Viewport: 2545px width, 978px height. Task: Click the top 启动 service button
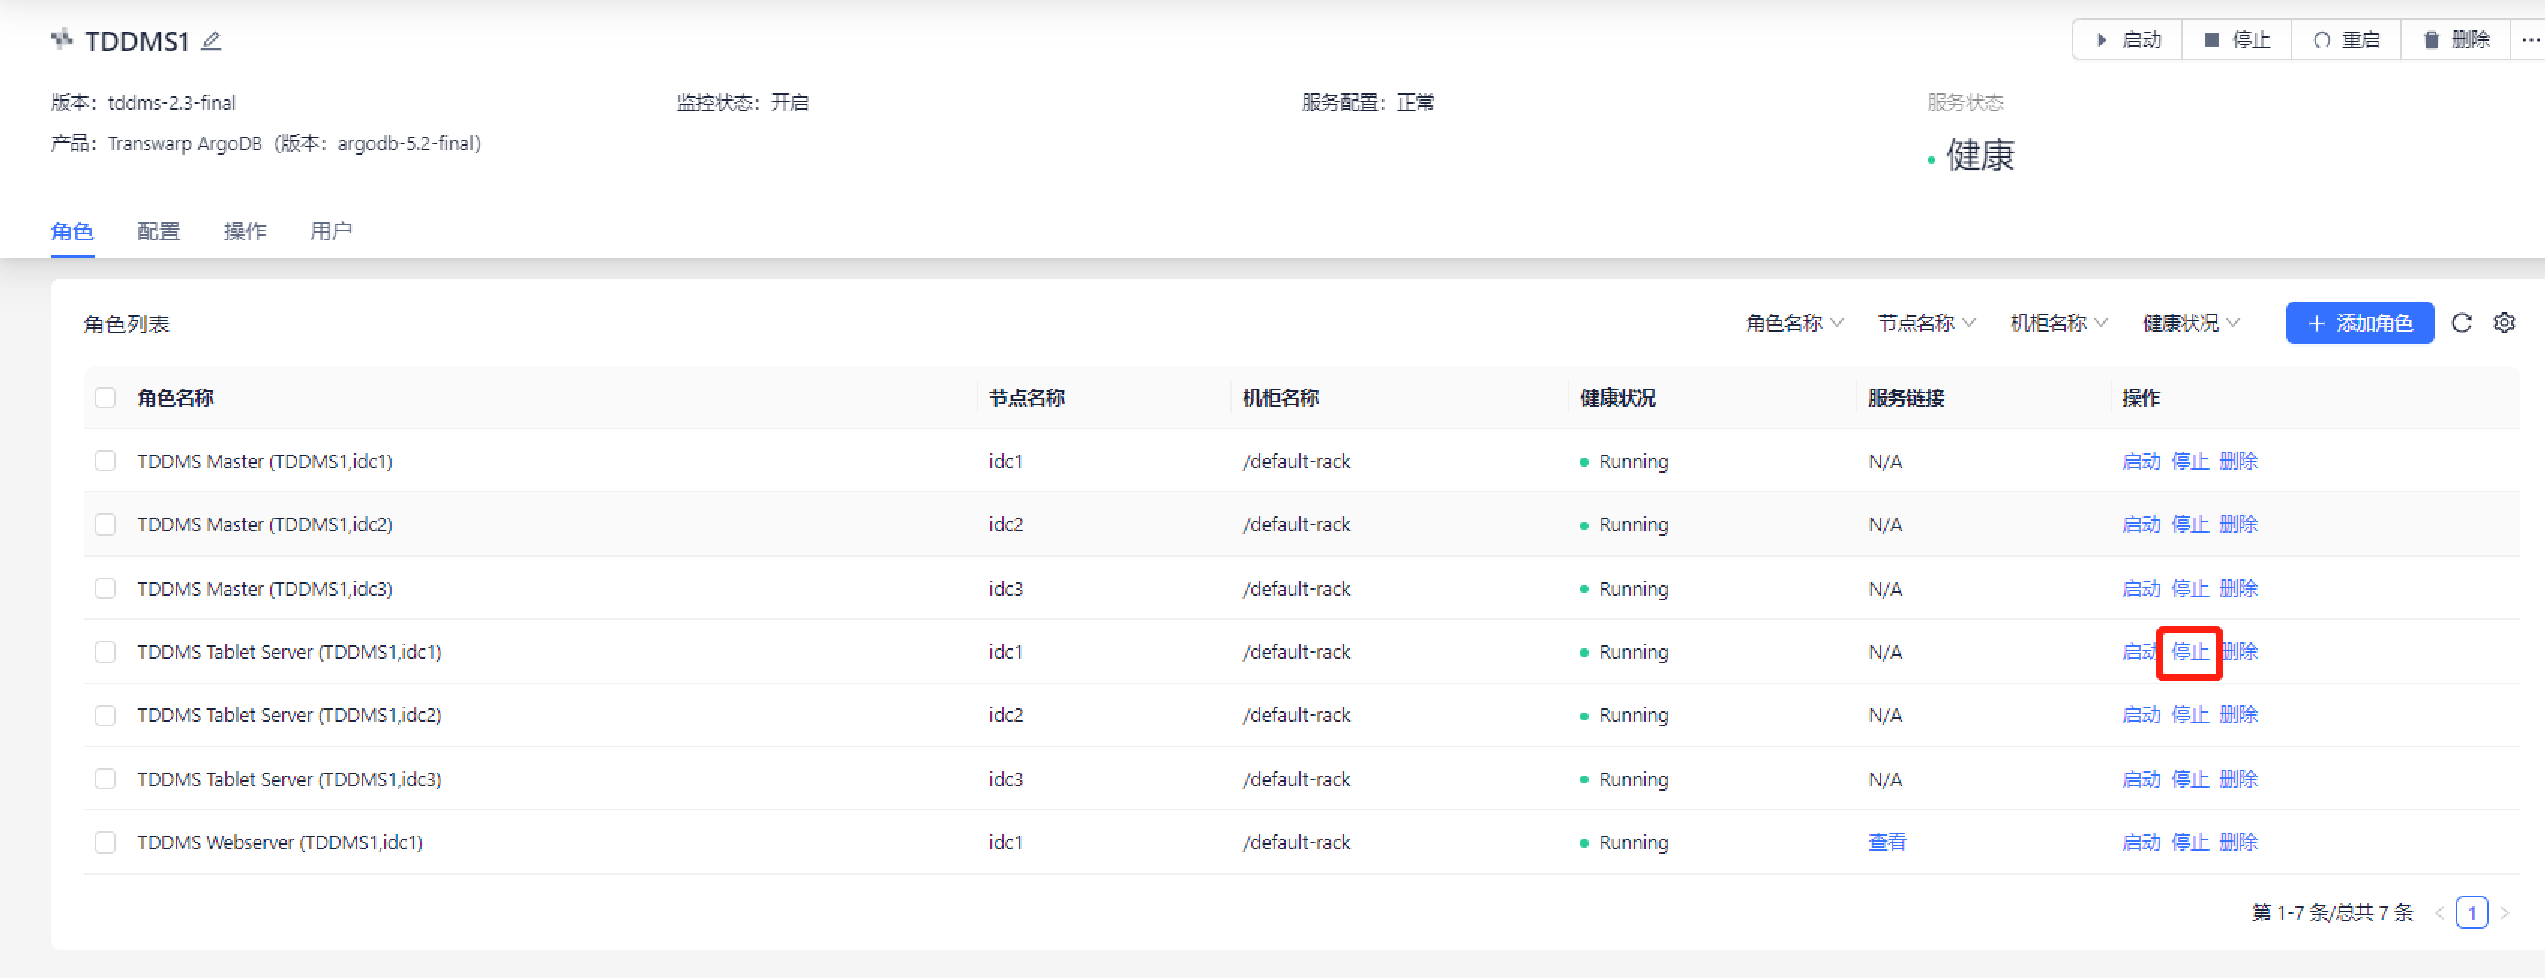pyautogui.click(x=2127, y=40)
